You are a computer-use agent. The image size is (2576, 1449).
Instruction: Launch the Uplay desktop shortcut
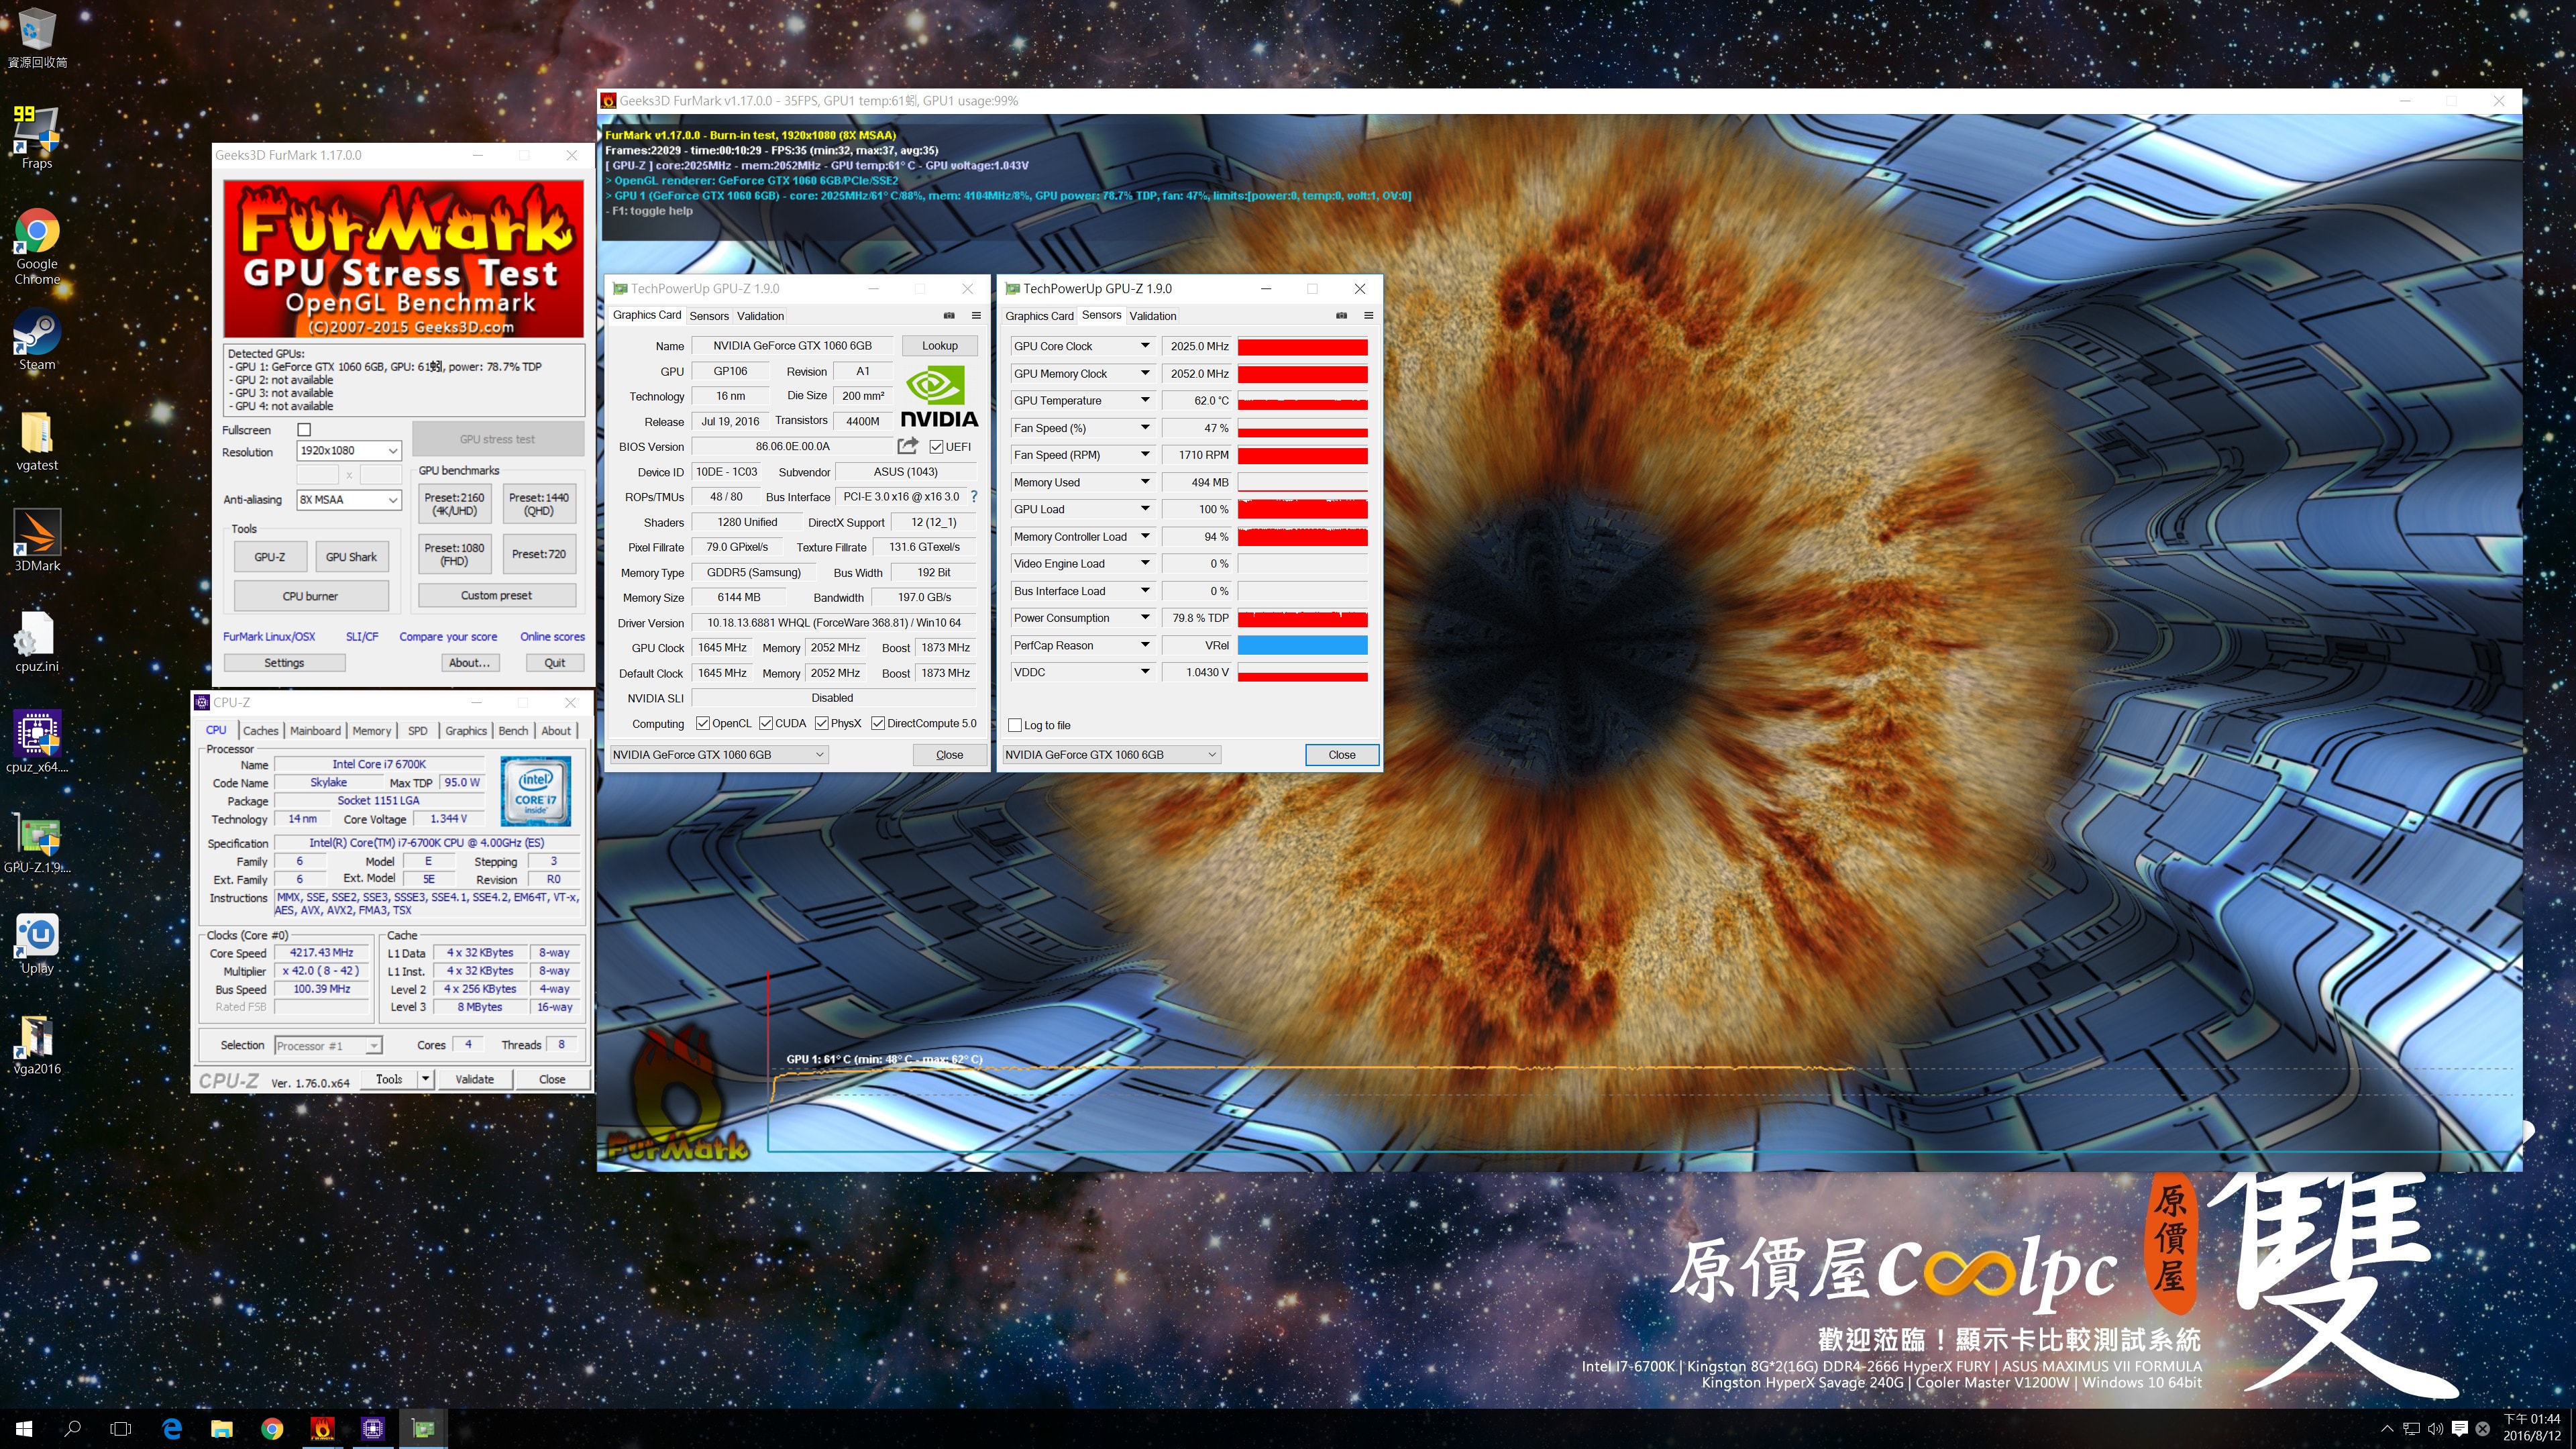[37, 943]
